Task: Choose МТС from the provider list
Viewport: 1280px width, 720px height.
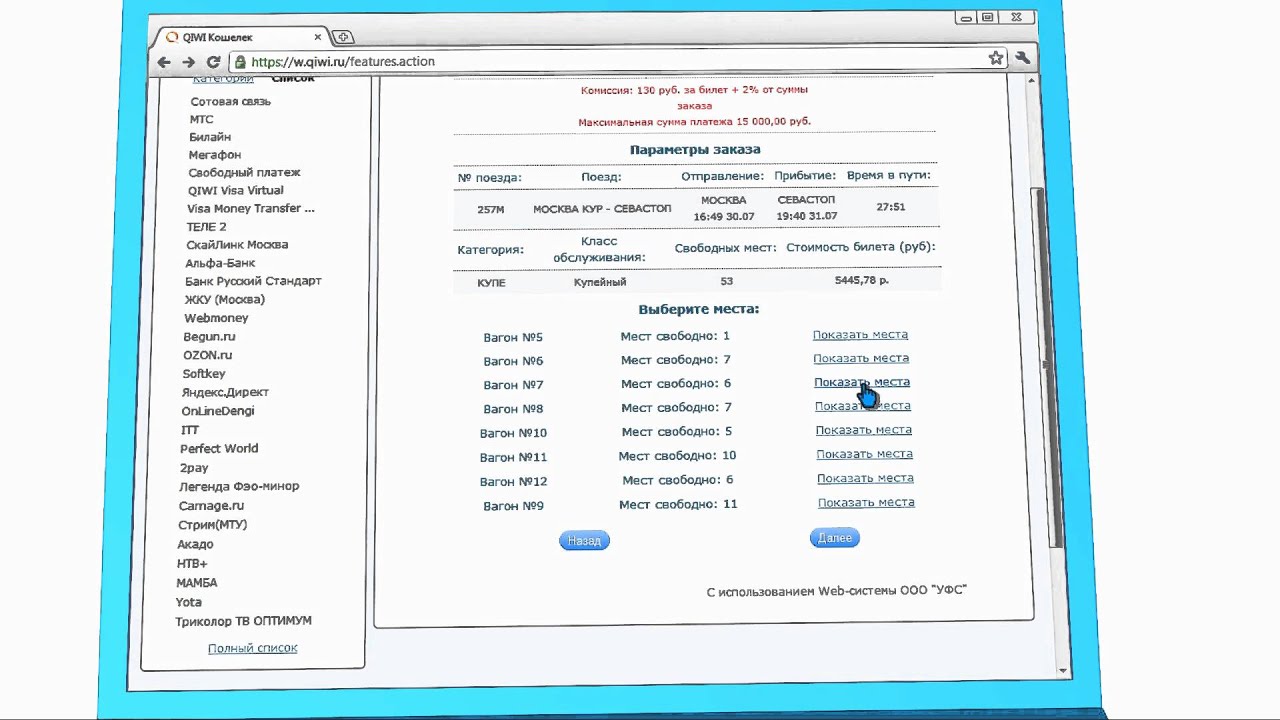Action: 201,119
